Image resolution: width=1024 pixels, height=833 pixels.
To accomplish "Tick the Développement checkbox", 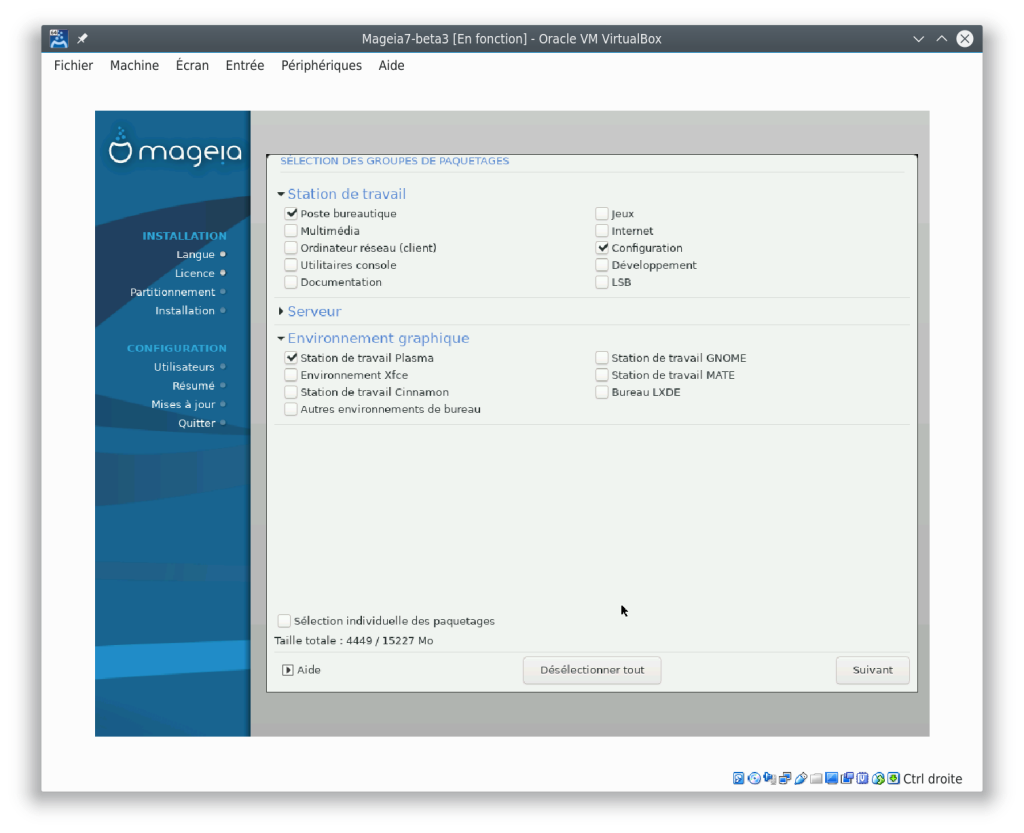I will (602, 265).
